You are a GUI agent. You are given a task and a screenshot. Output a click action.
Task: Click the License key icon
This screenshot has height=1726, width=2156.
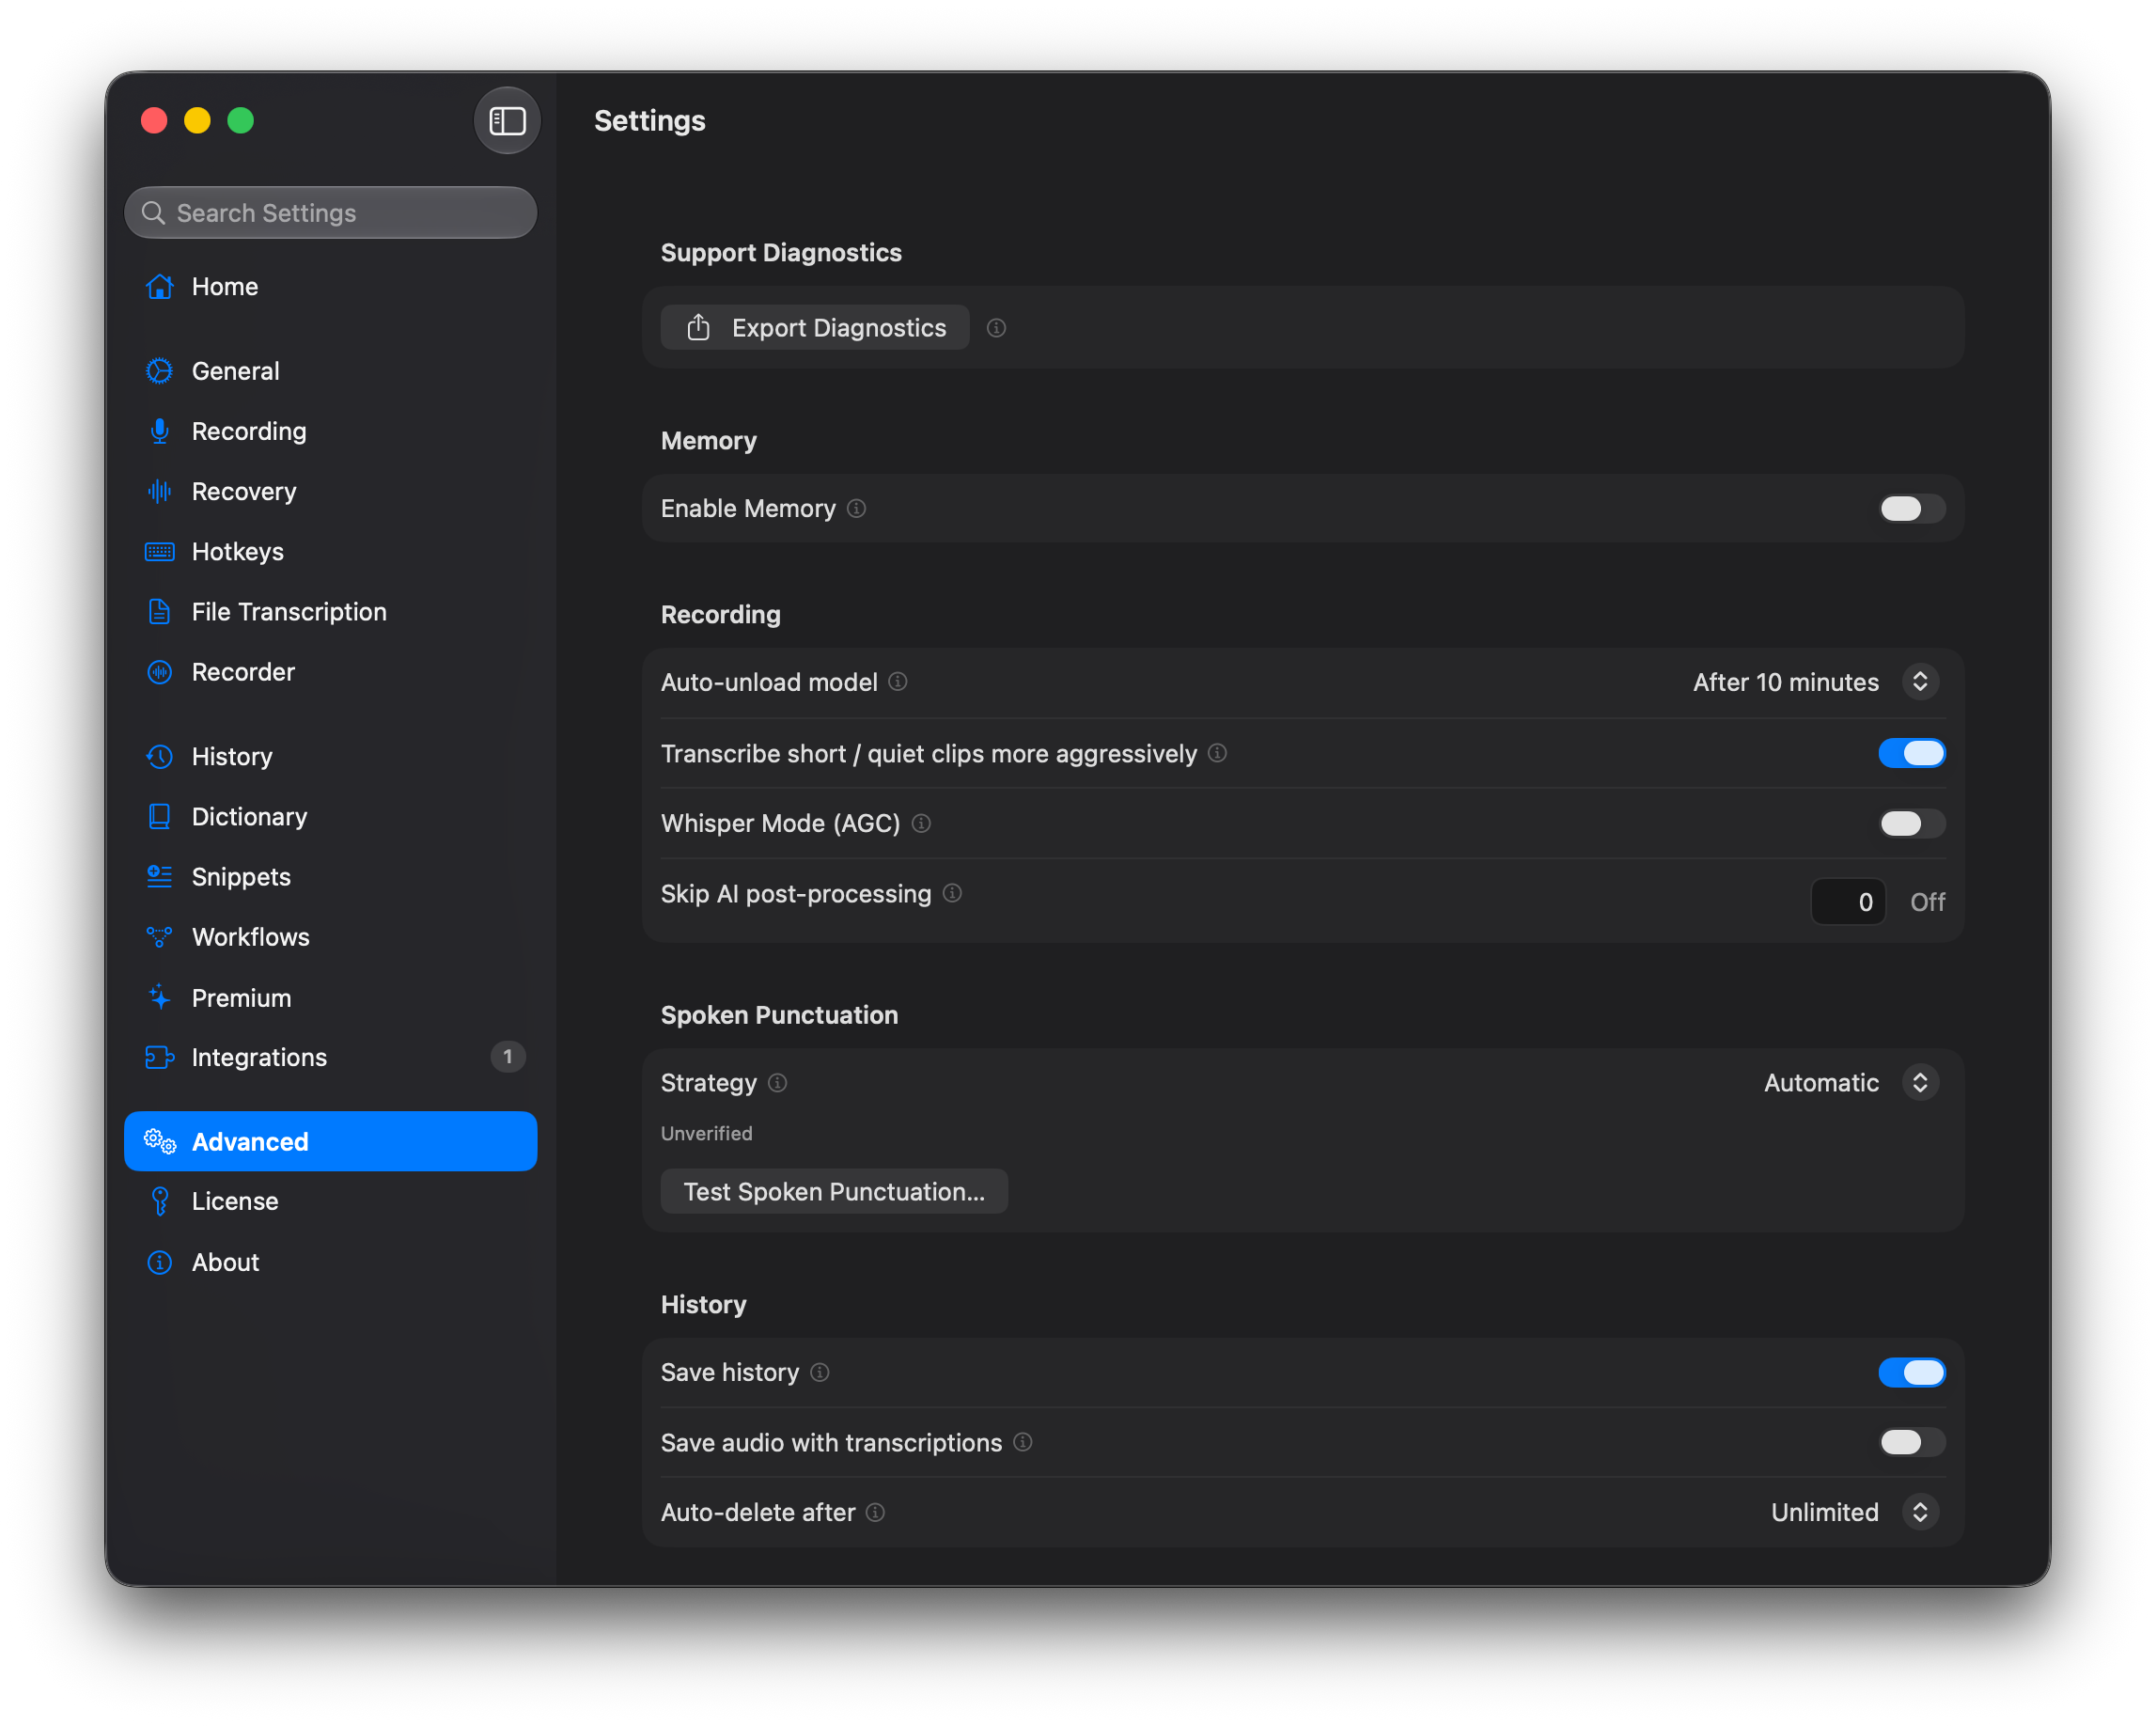pyautogui.click(x=160, y=1202)
